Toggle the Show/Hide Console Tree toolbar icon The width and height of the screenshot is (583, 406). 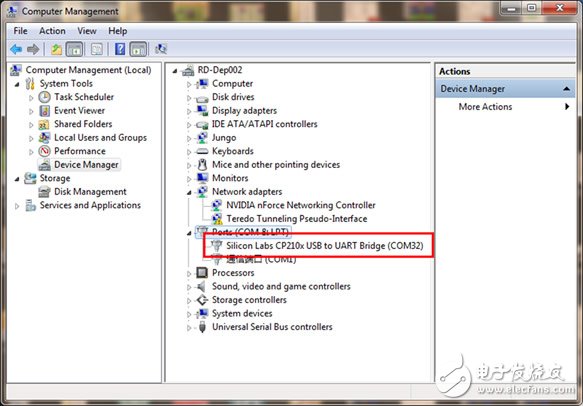(x=74, y=49)
